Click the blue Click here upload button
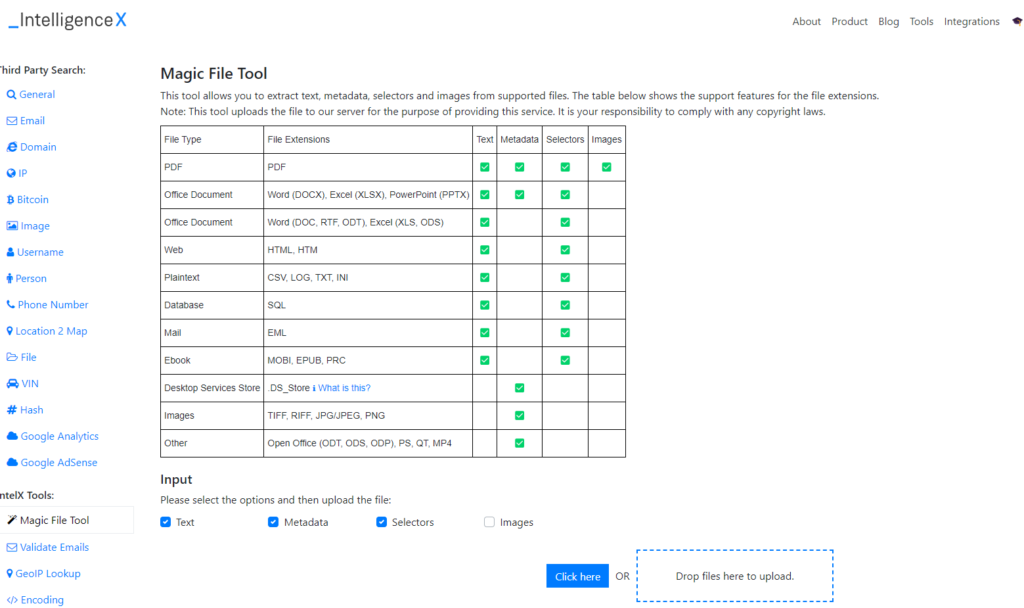 pos(577,576)
